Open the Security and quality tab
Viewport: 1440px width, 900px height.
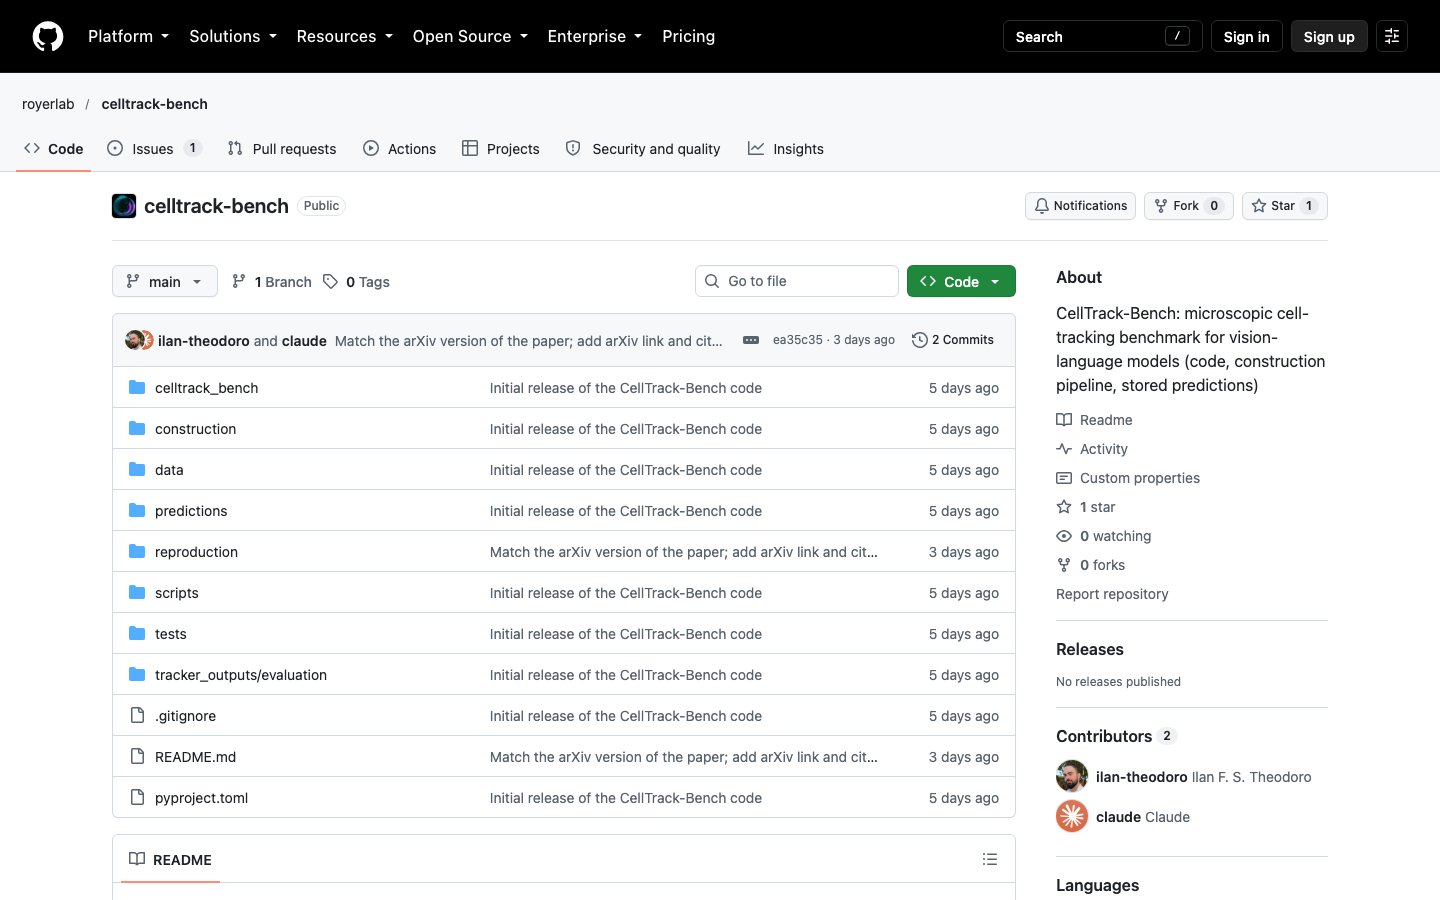[643, 148]
